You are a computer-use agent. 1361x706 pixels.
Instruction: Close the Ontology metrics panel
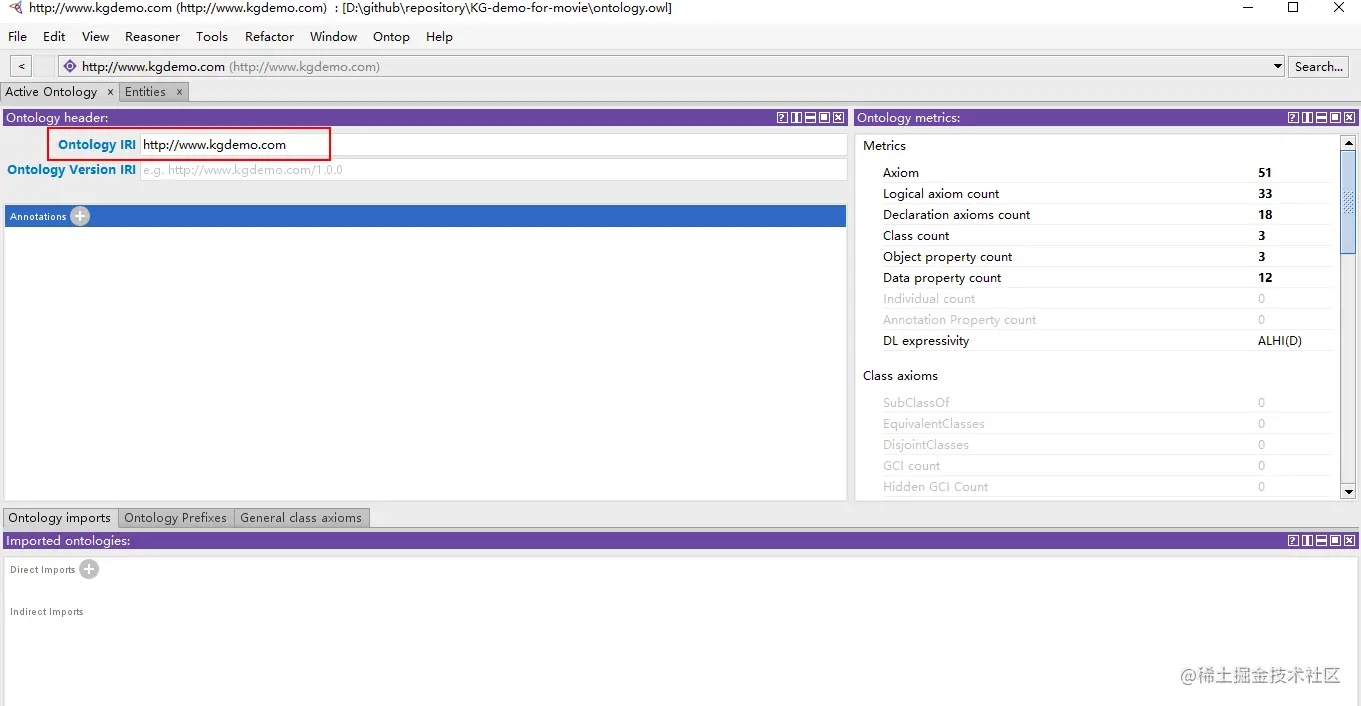click(x=1350, y=118)
